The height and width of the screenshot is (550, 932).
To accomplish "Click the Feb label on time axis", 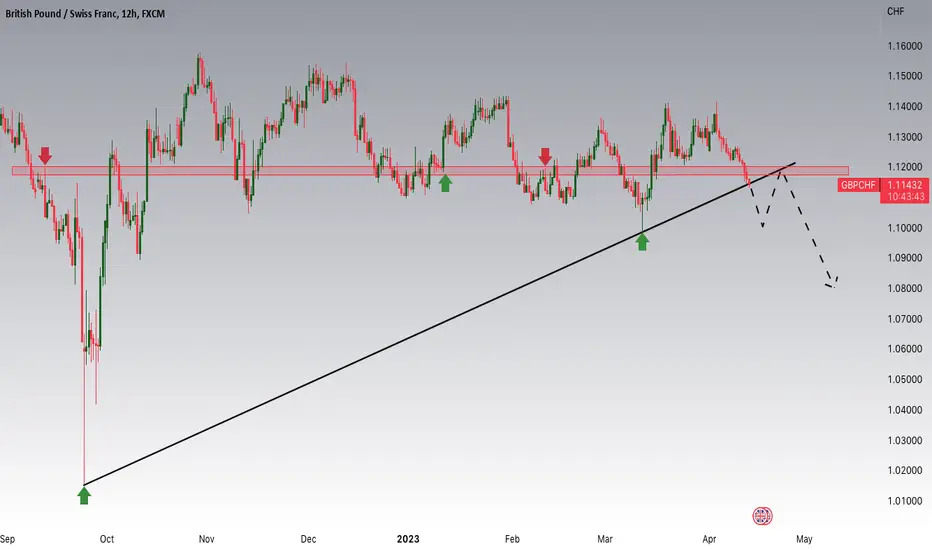I will [x=512, y=539].
